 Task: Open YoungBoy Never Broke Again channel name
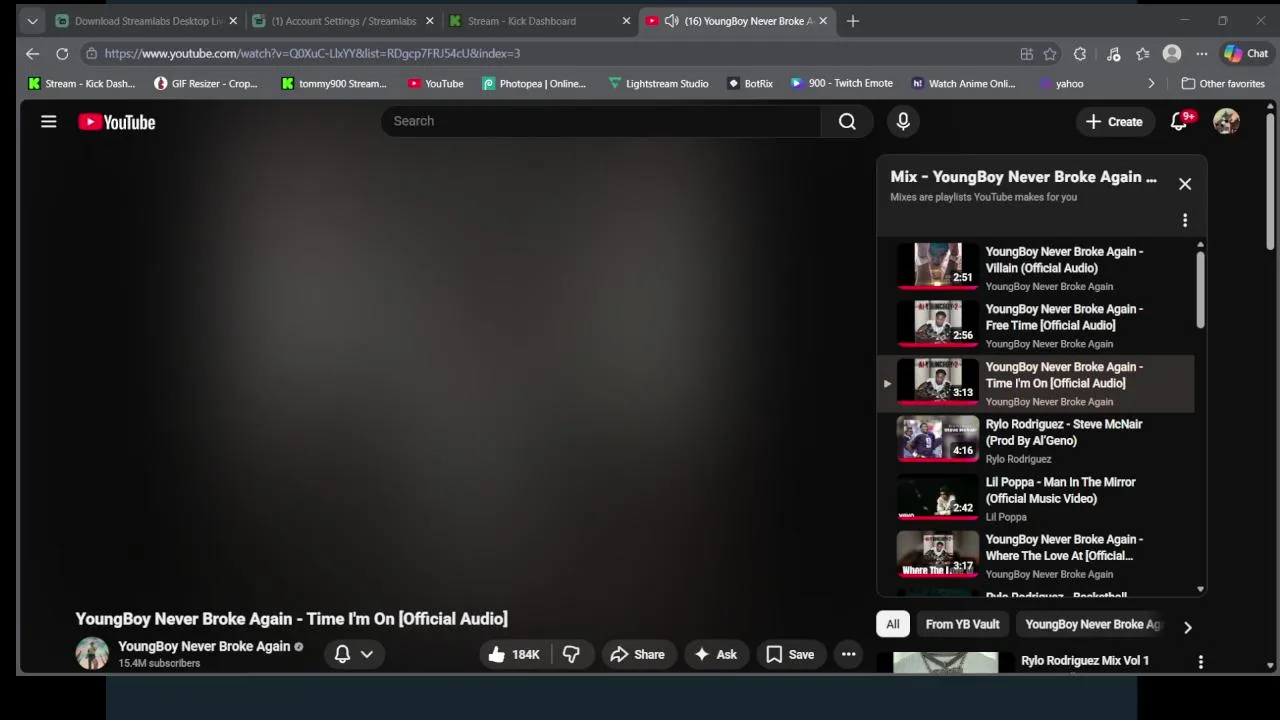point(204,646)
